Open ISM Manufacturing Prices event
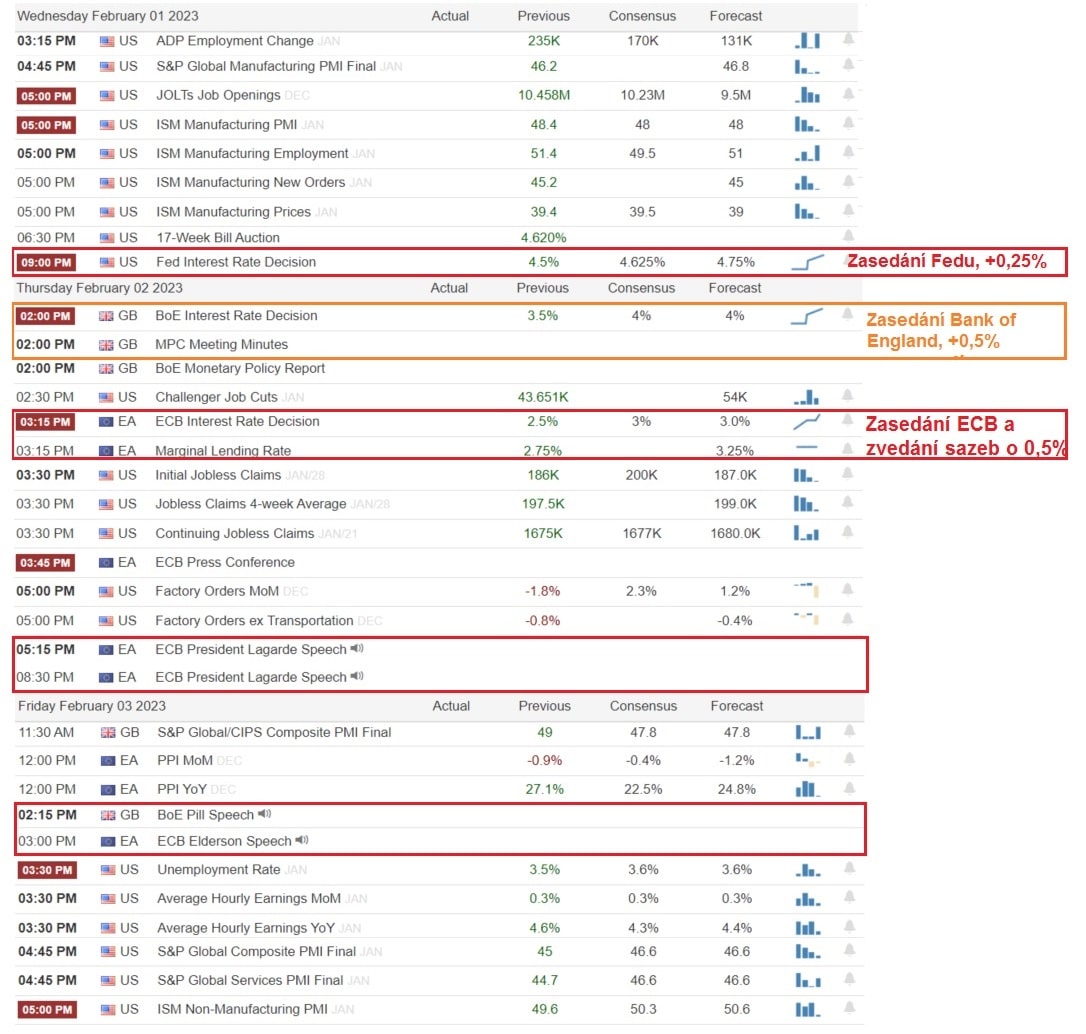The width and height of the screenshot is (1086, 1034). [x=233, y=212]
